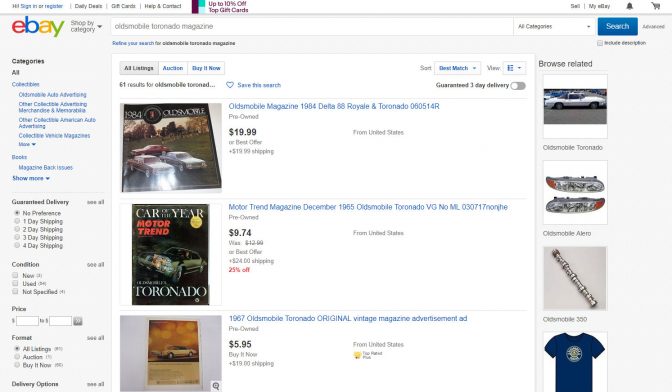
Task: Open Advanced search link
Action: (653, 27)
